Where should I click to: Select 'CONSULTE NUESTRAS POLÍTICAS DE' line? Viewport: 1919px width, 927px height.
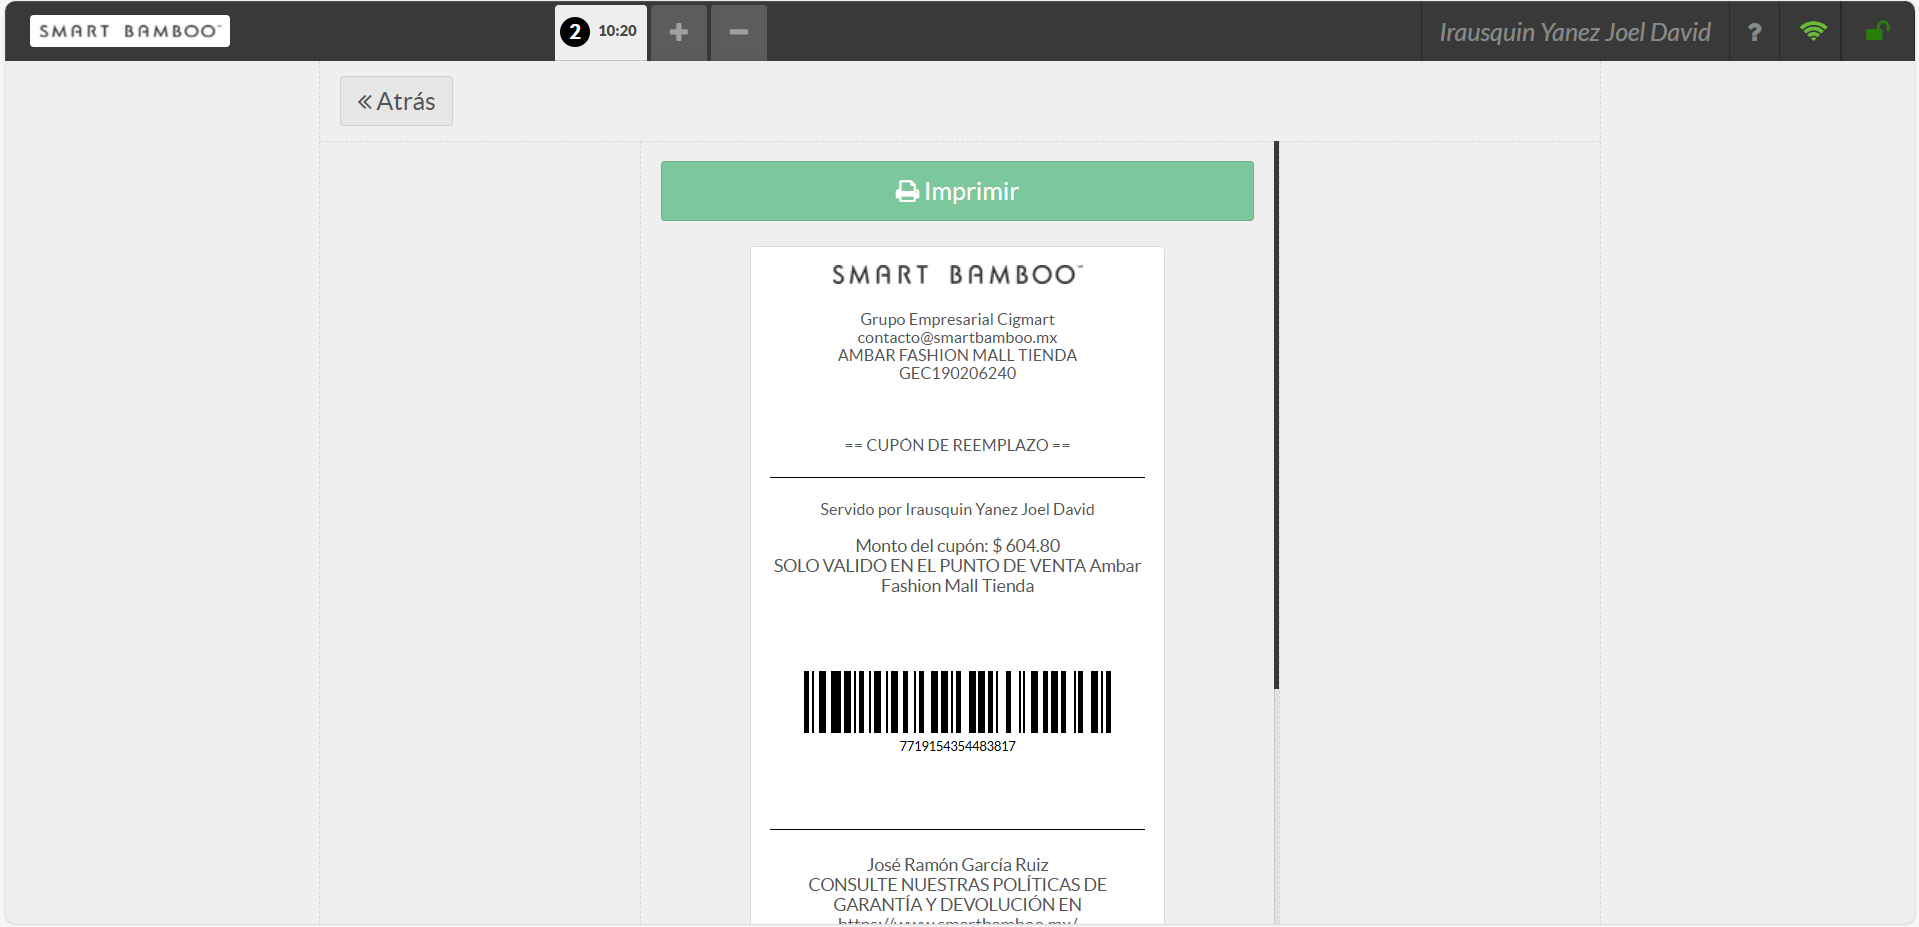coord(957,885)
